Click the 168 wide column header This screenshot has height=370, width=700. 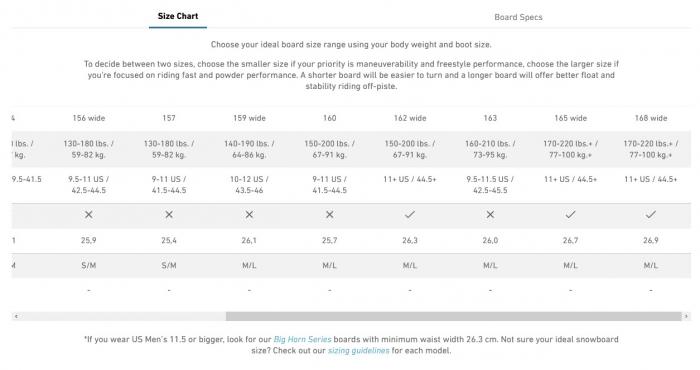pos(651,118)
